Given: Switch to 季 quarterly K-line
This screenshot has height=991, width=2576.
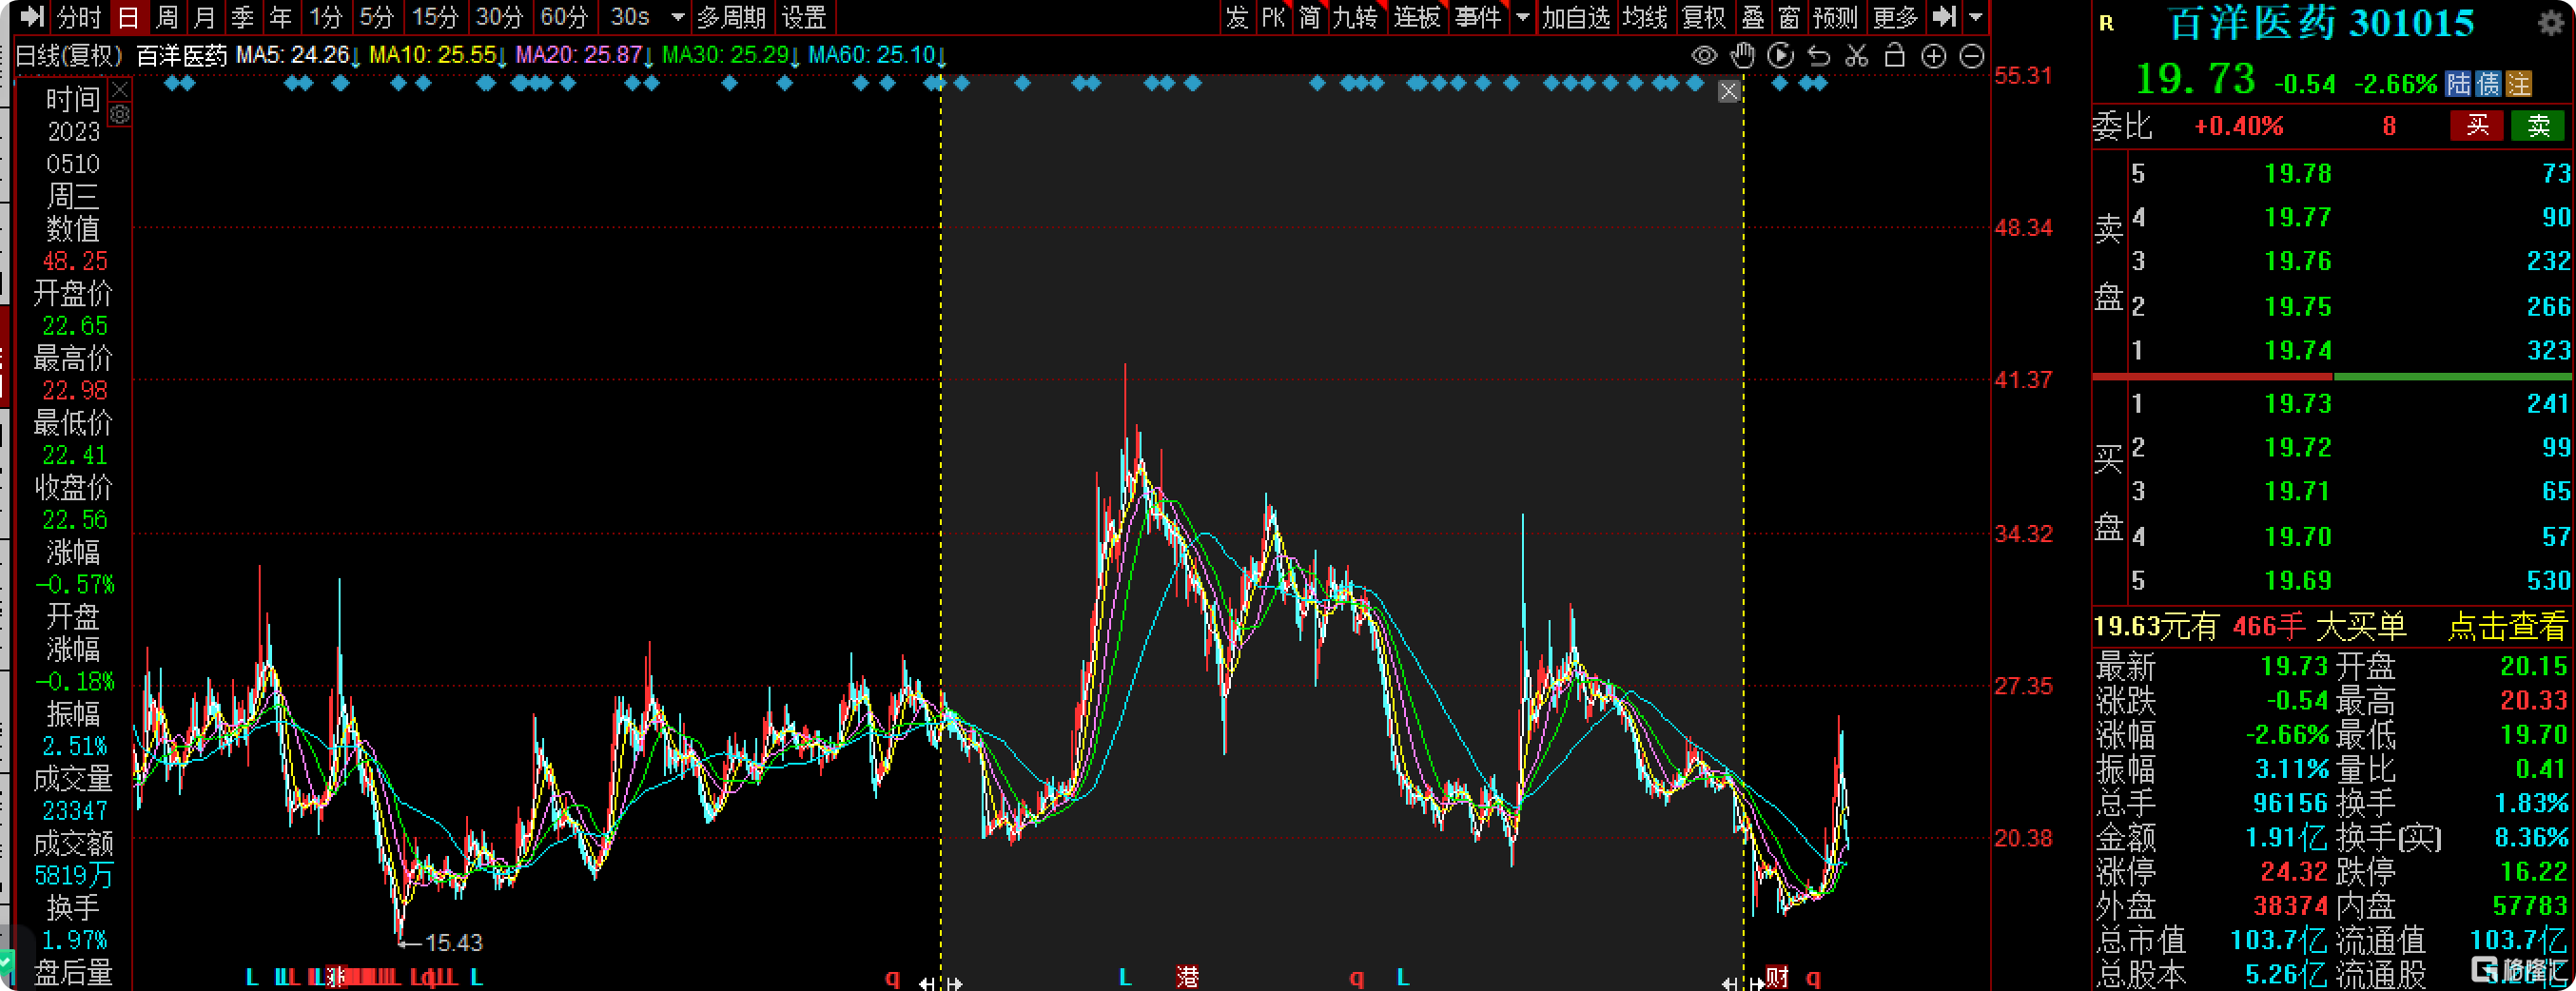Looking at the screenshot, I should [x=242, y=16].
